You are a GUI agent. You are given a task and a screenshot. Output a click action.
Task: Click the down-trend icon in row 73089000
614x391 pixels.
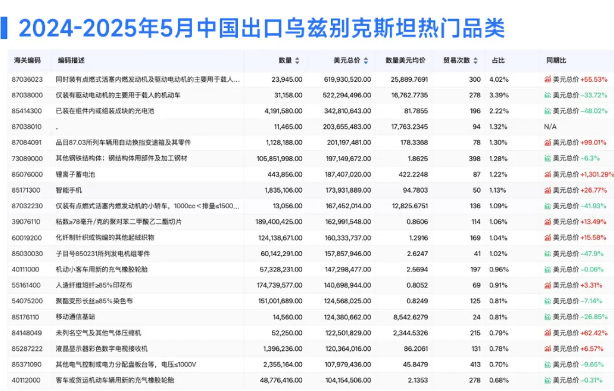coord(547,159)
